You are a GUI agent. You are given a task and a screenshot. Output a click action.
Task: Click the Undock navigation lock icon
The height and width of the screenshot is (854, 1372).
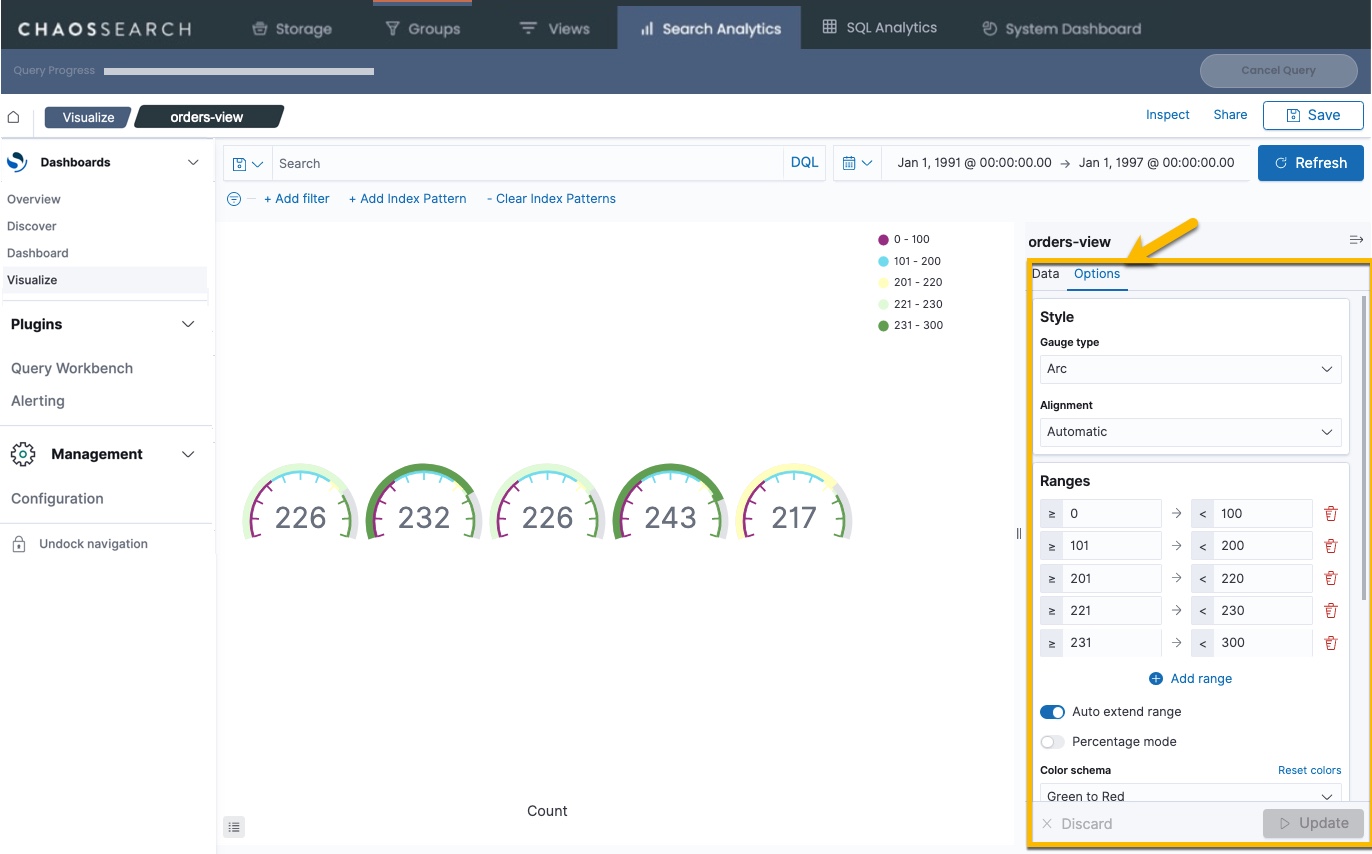tap(18, 544)
